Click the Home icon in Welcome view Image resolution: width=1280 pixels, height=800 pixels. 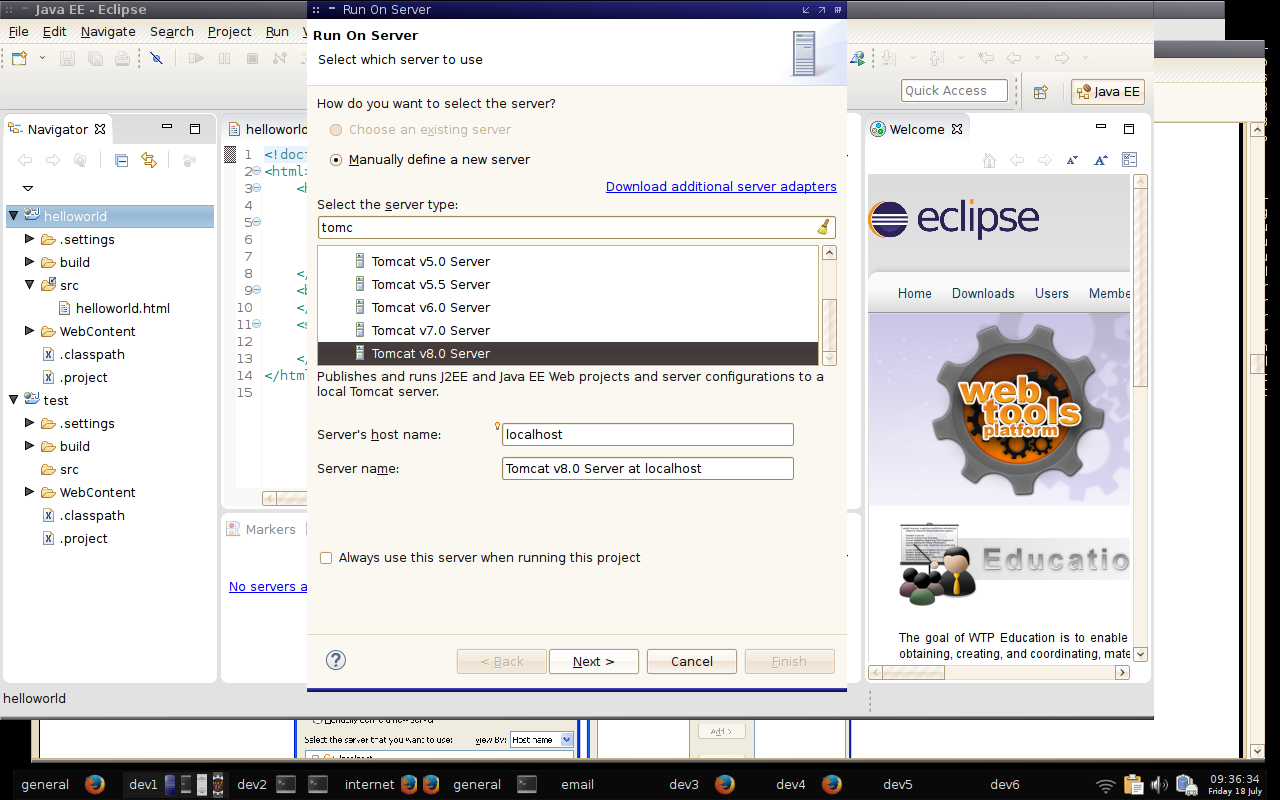989,160
